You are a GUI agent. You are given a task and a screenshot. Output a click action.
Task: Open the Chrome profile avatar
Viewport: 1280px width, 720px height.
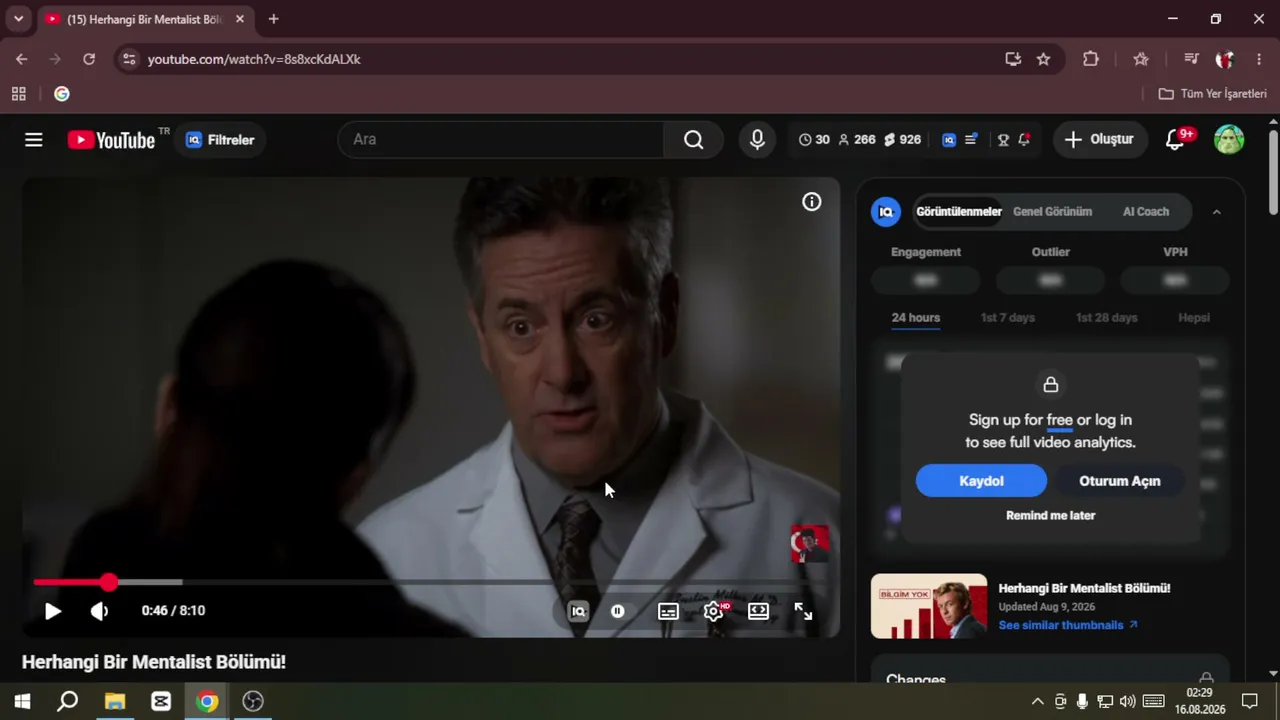(x=1225, y=59)
